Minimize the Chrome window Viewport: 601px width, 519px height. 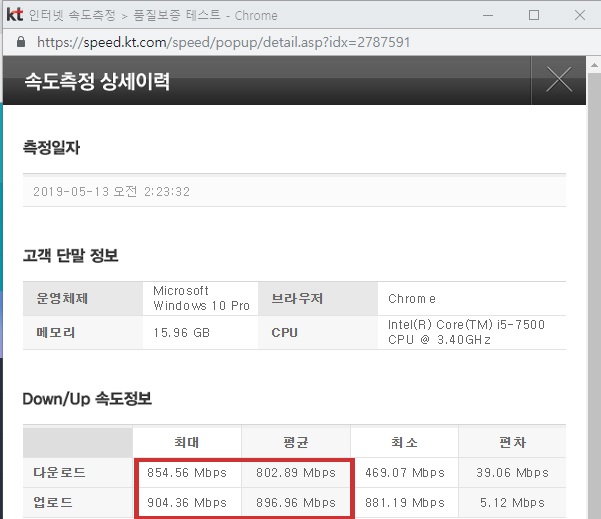click(x=488, y=15)
